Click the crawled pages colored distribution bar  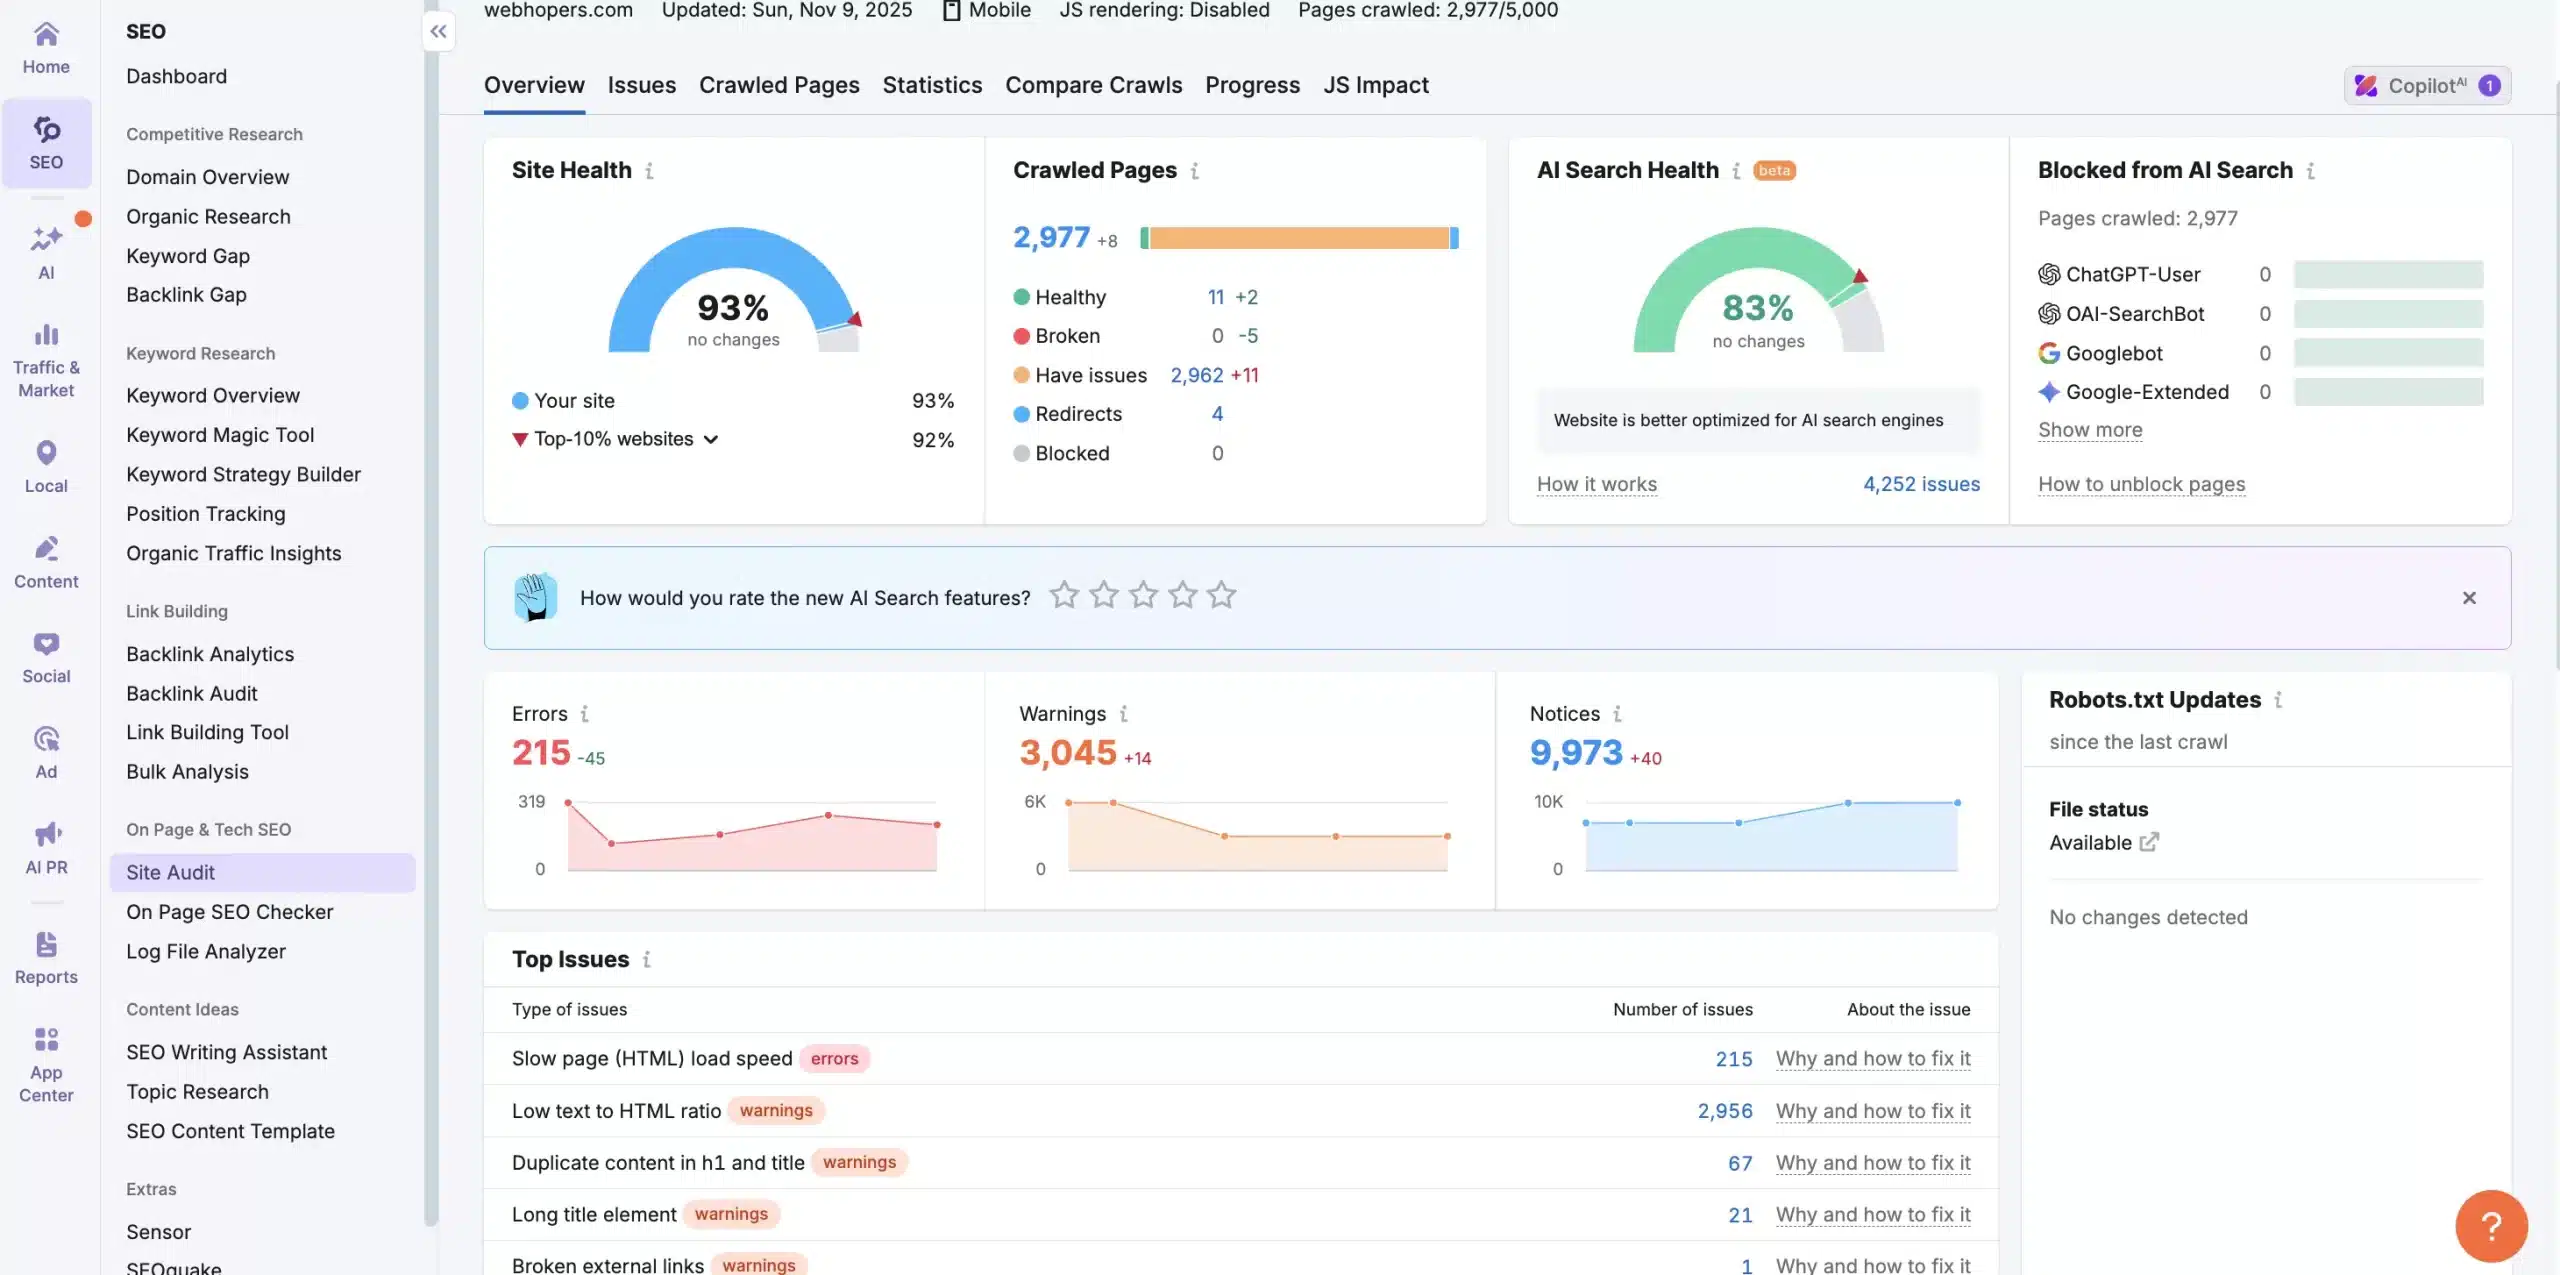point(1299,238)
